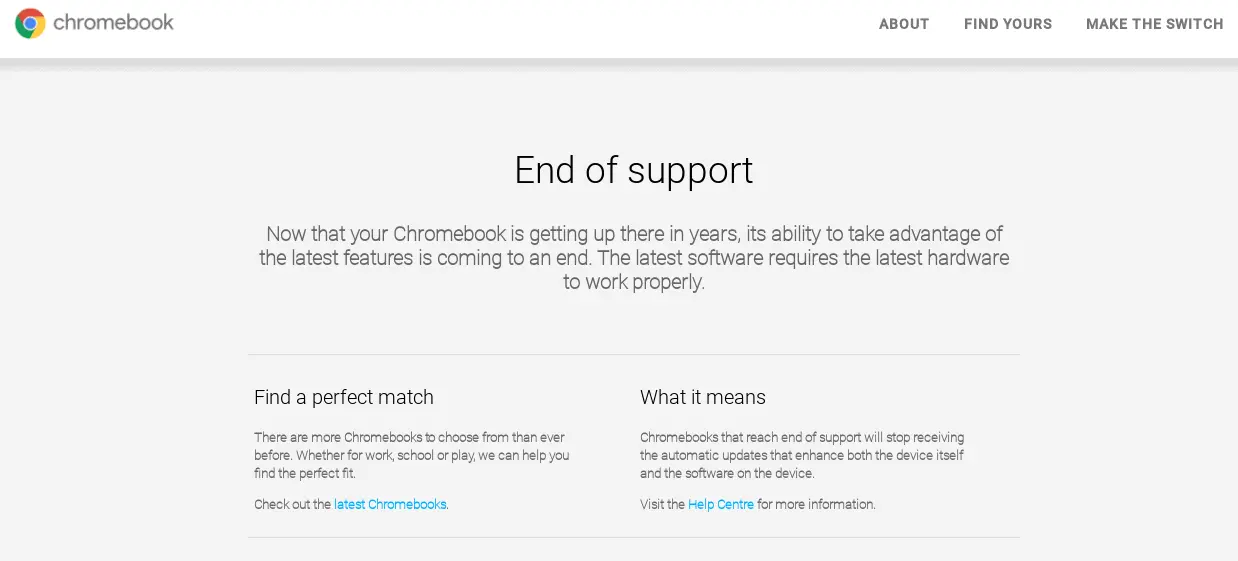Click the Chrome logo icon
Screen dimensions: 1238x561
tap(30, 23)
